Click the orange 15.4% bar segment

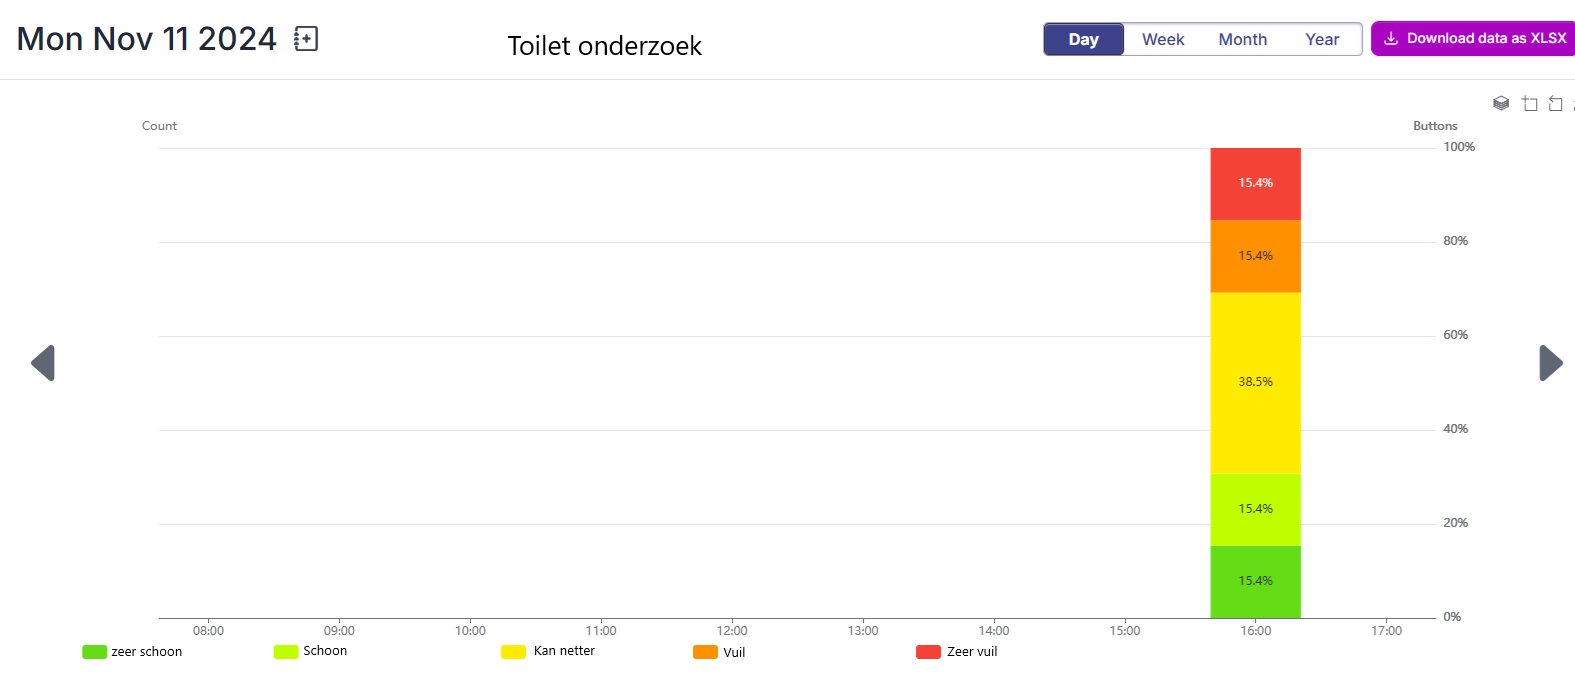pyautogui.click(x=1256, y=256)
